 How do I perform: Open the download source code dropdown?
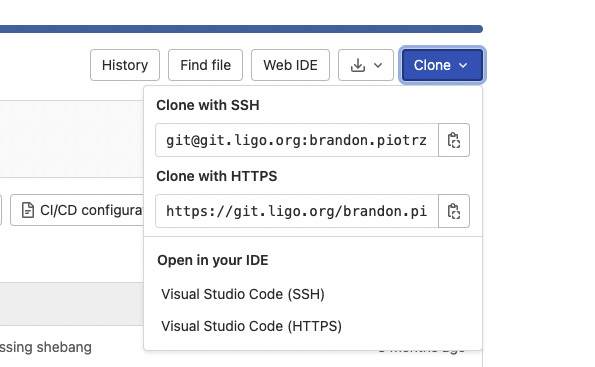click(x=366, y=65)
